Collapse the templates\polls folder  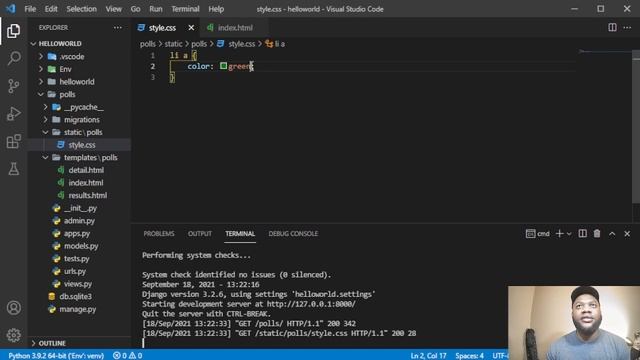pyautogui.click(x=45, y=158)
